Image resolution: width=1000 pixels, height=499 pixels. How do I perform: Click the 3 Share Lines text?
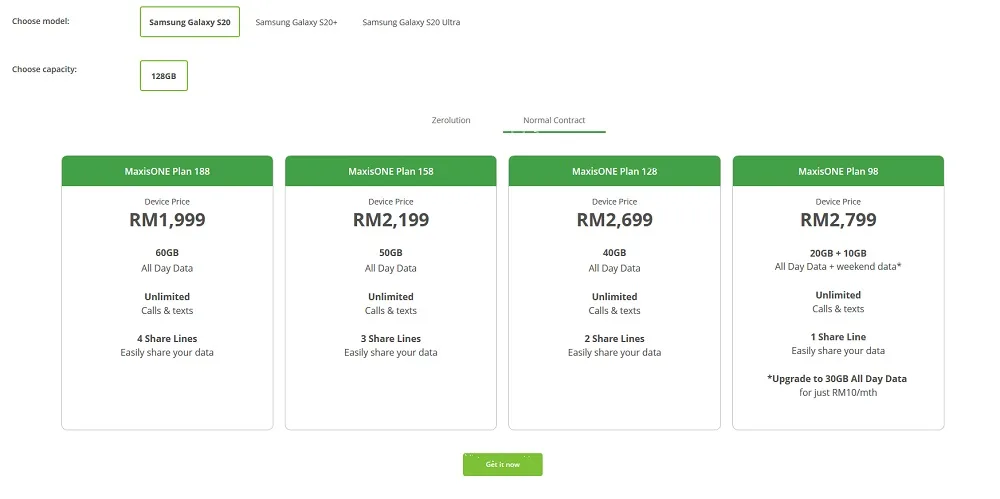[391, 339]
